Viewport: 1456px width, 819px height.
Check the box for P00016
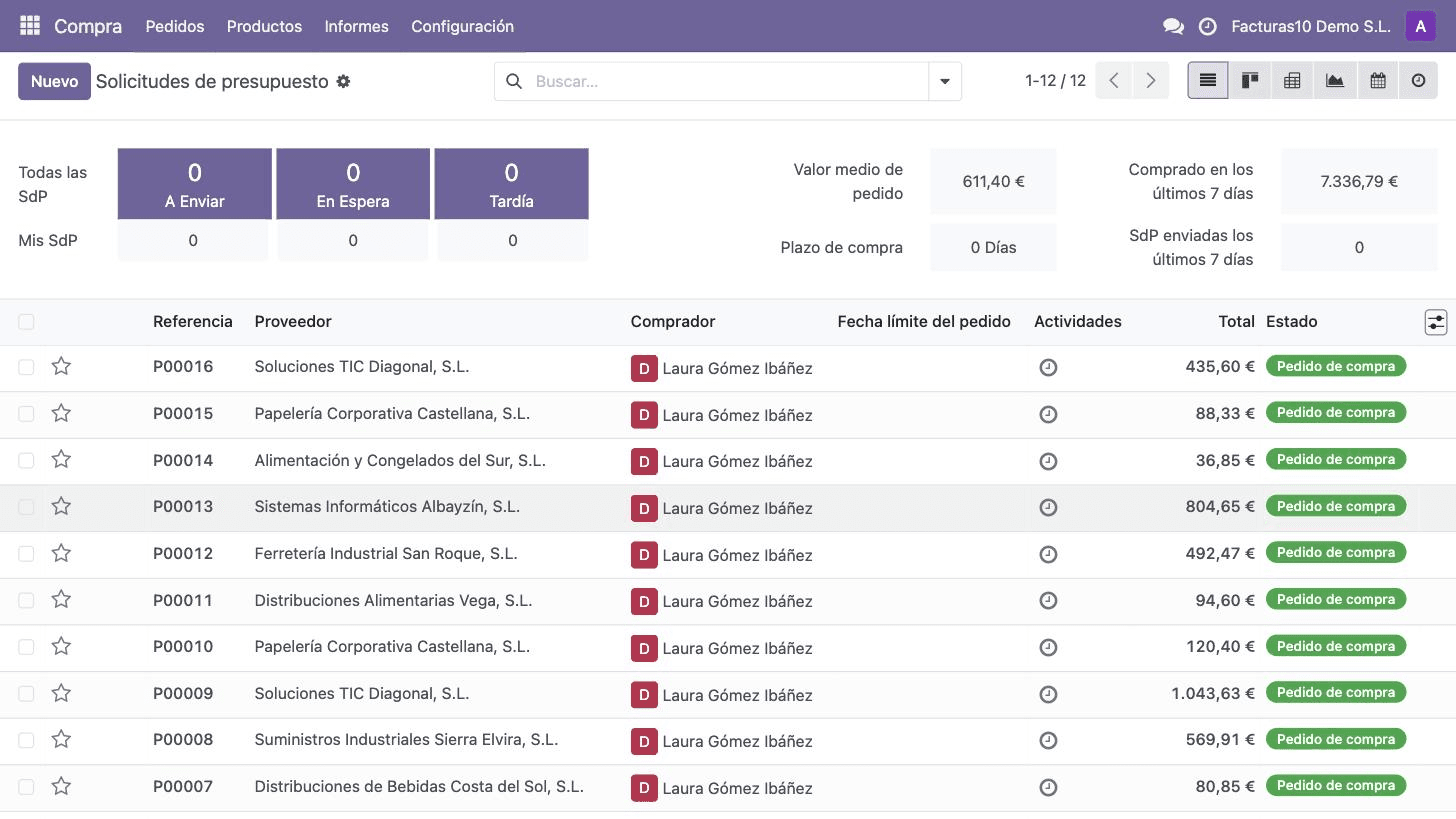click(x=26, y=367)
